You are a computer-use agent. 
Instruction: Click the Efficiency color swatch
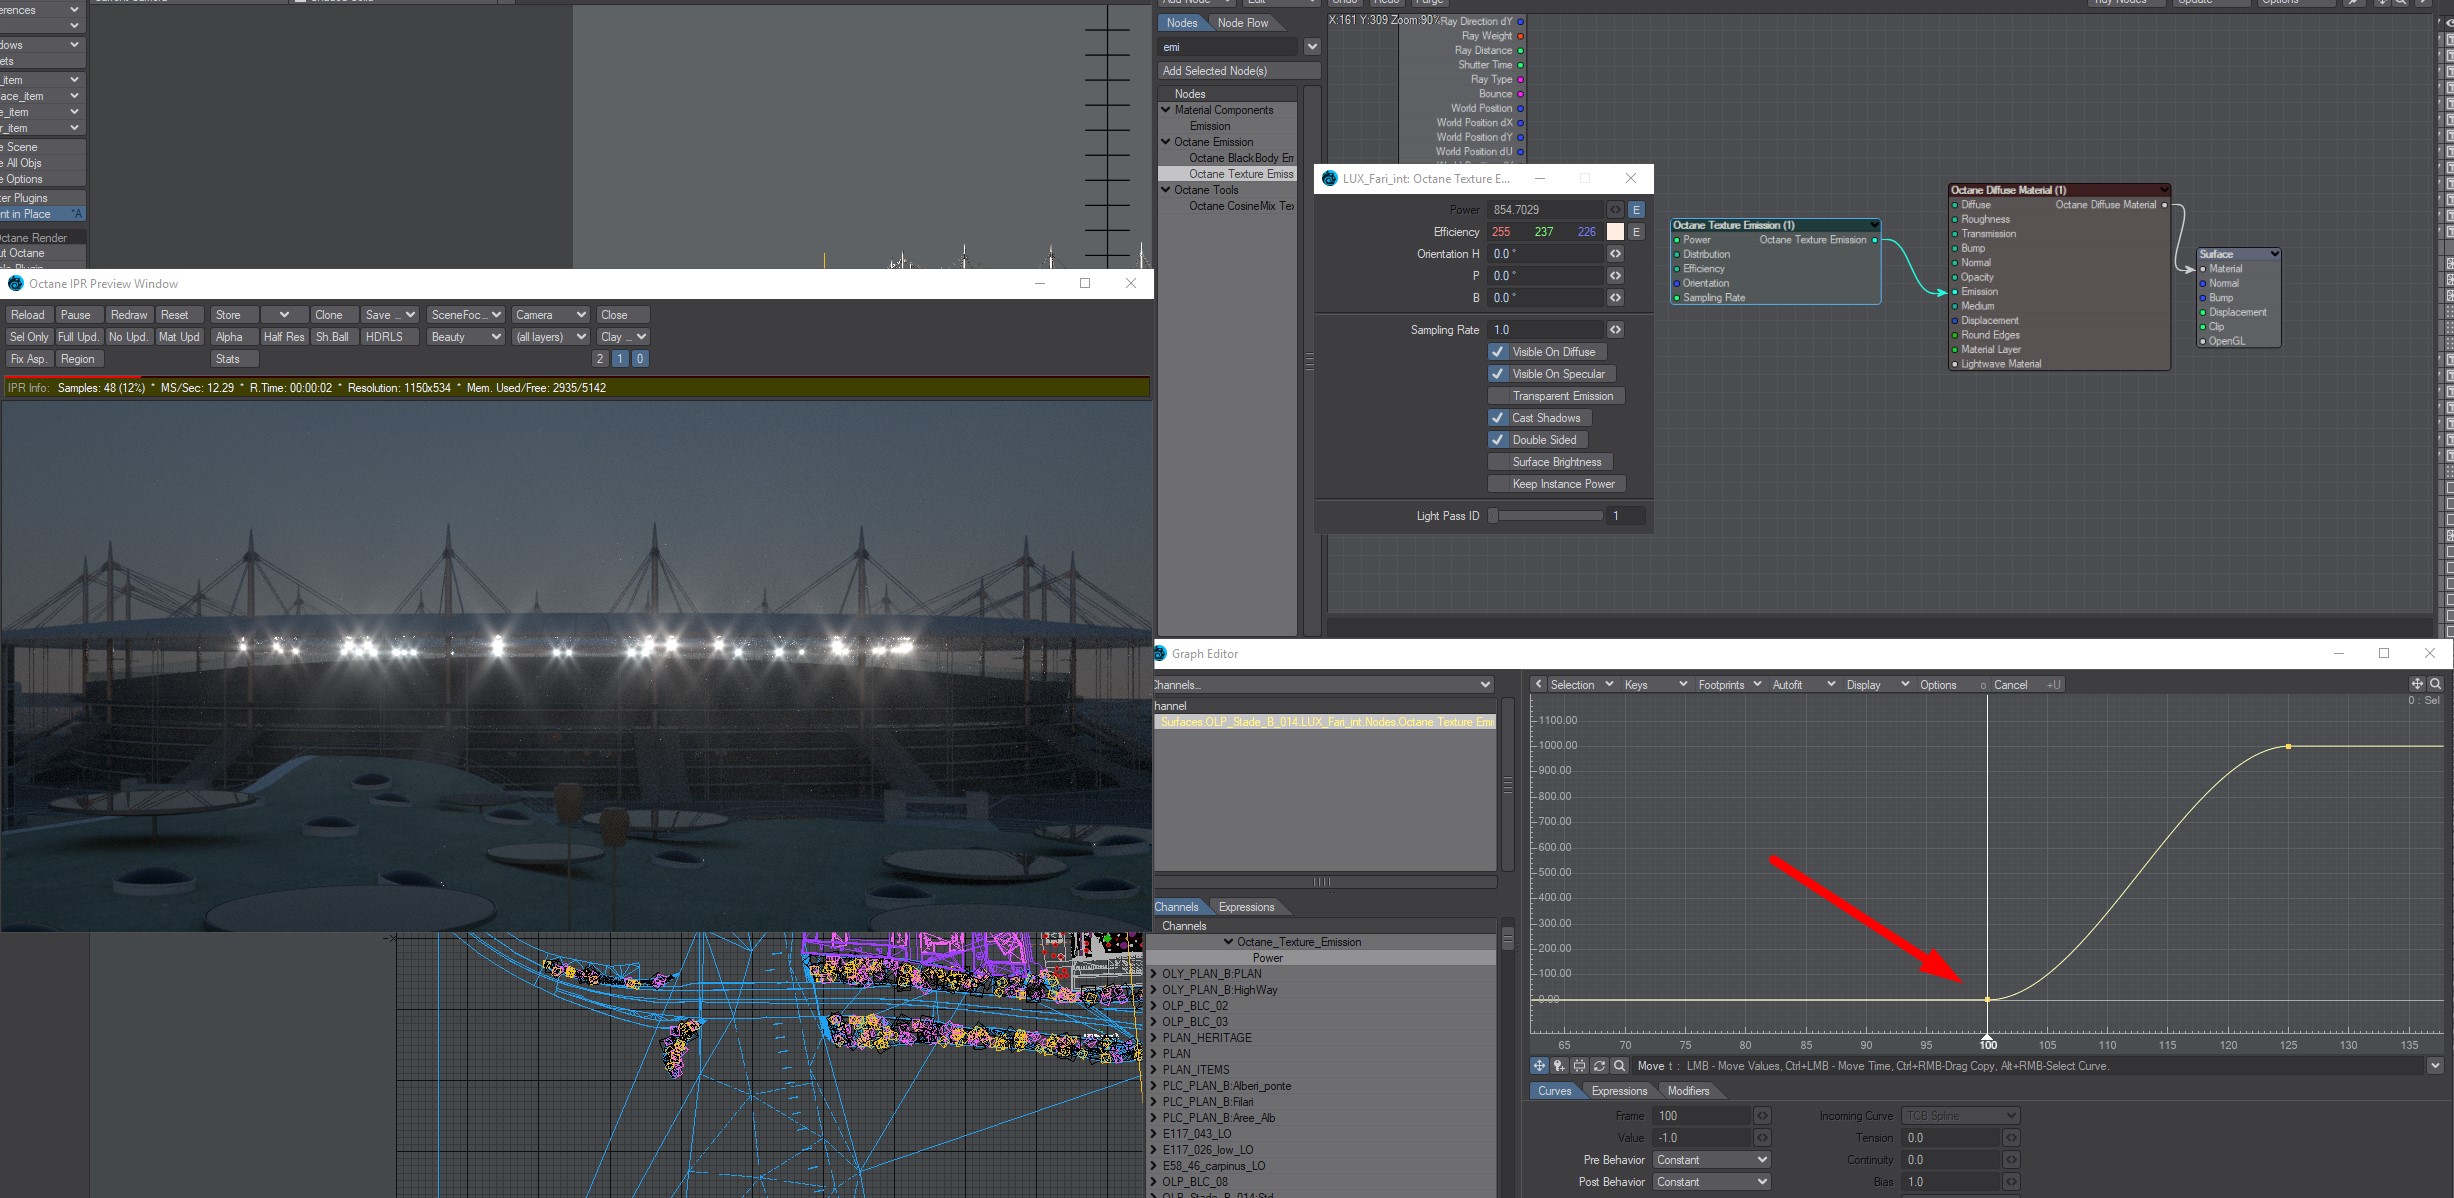point(1615,232)
